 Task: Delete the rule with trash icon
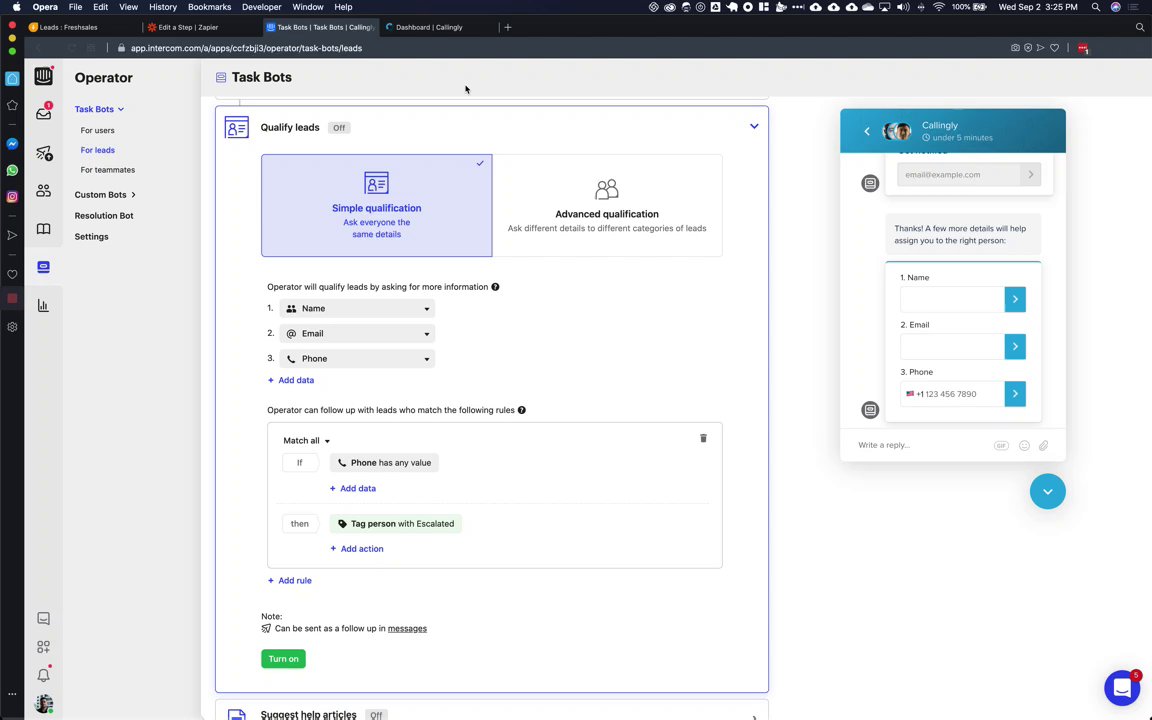coord(703,438)
